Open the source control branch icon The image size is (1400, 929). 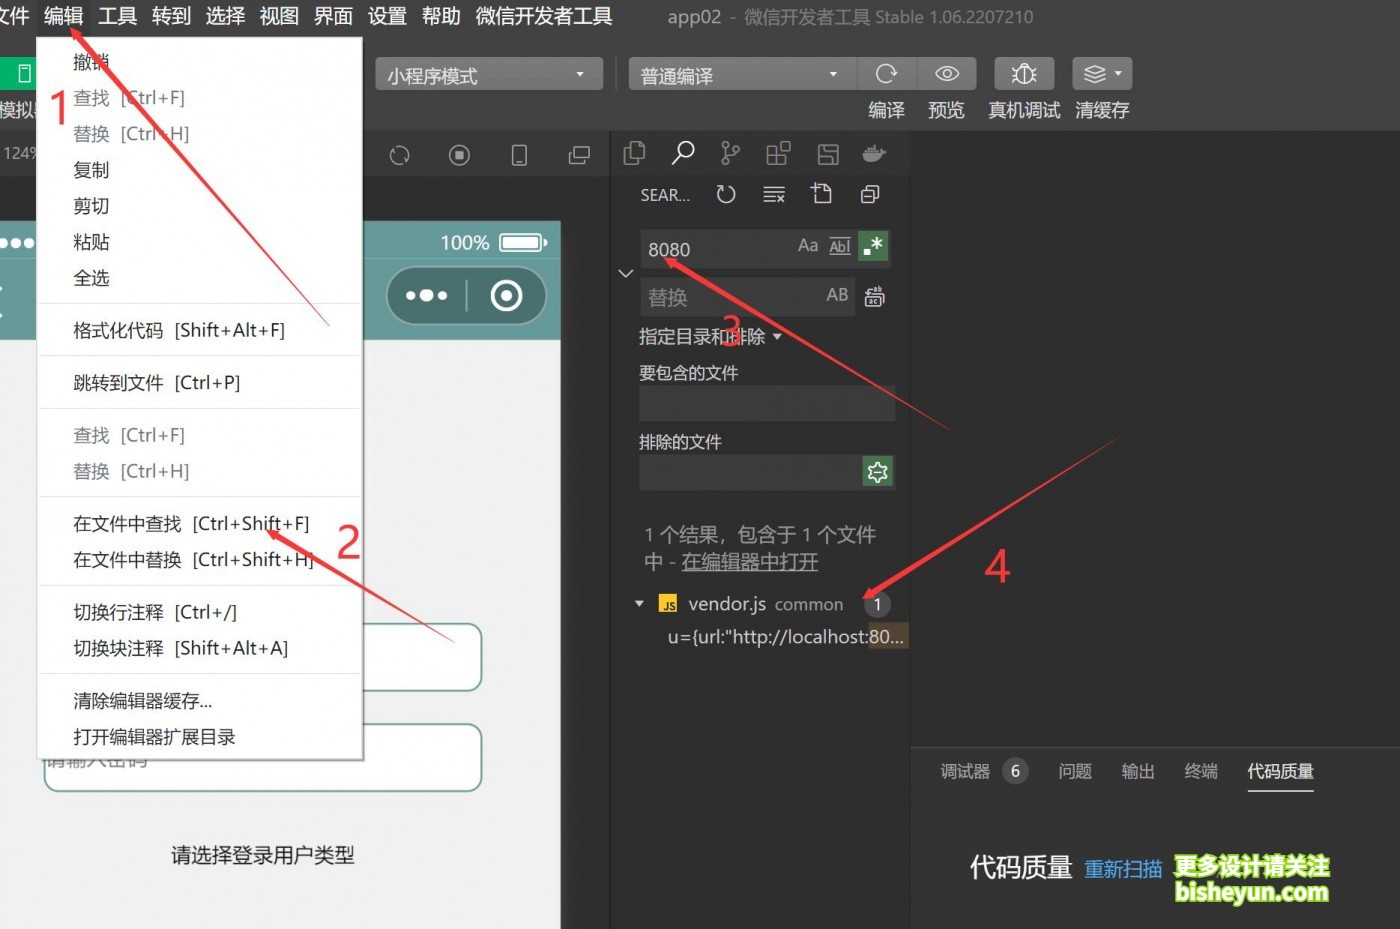(x=731, y=153)
